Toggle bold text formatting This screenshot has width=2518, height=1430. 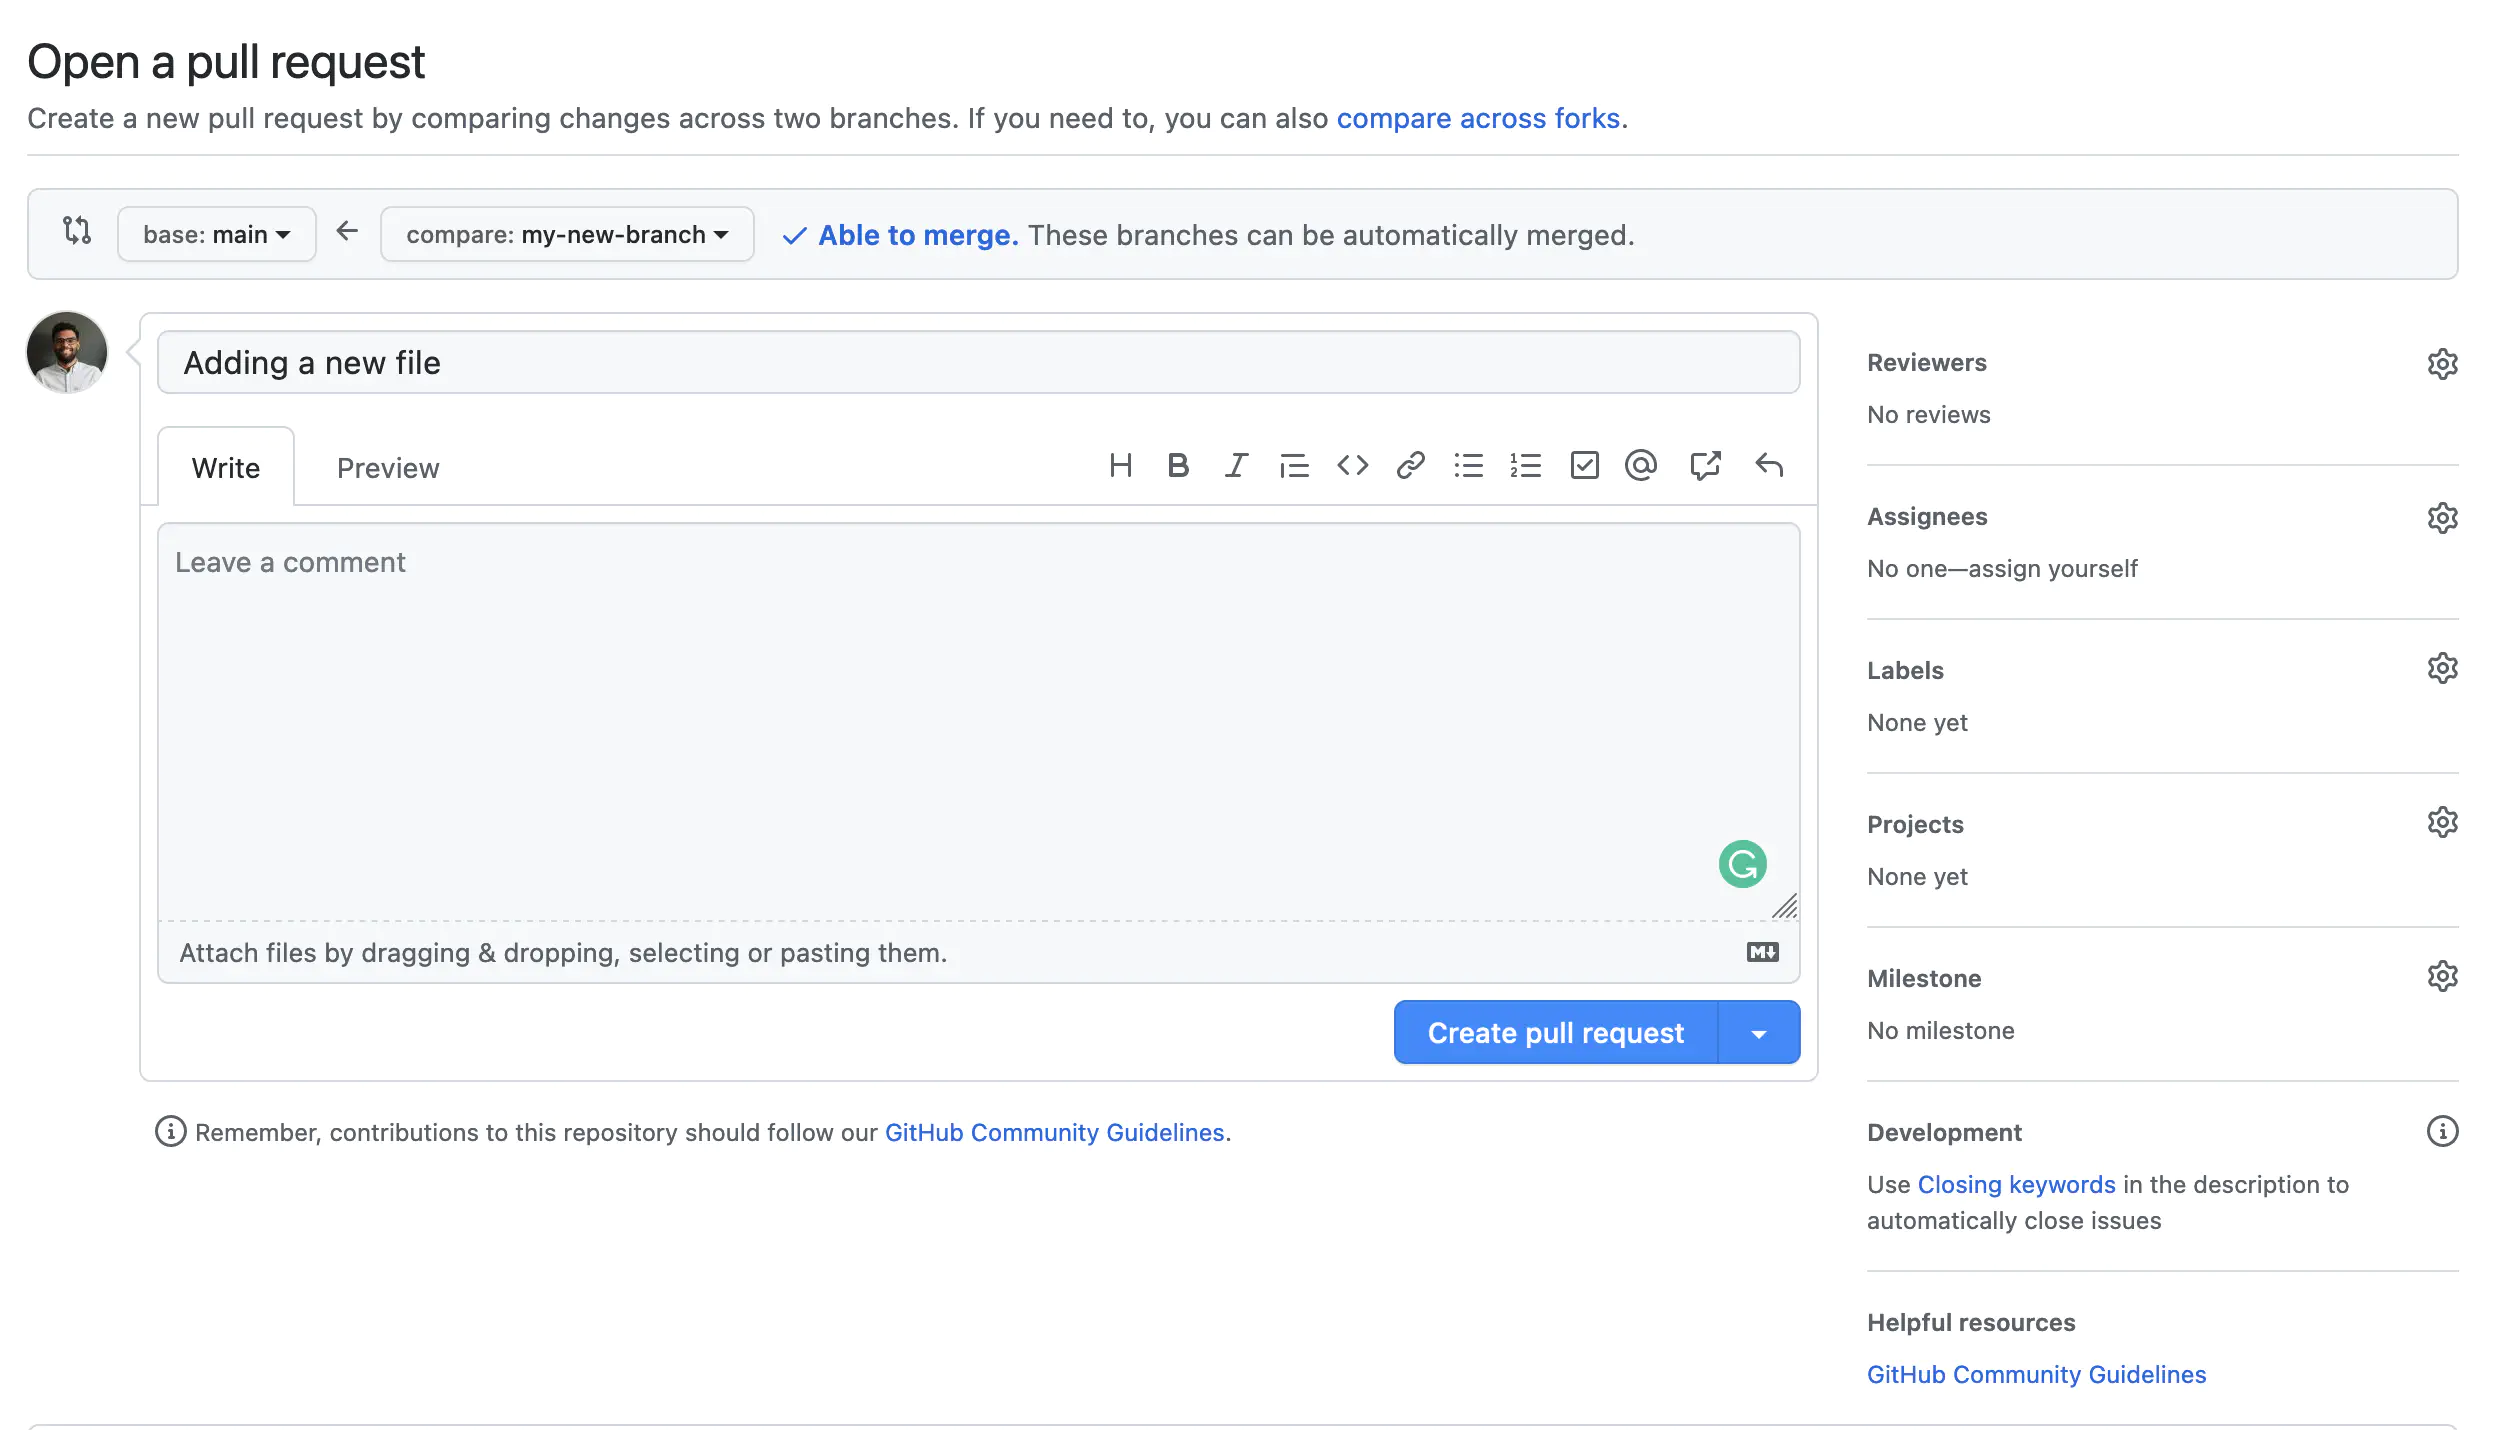1178,466
